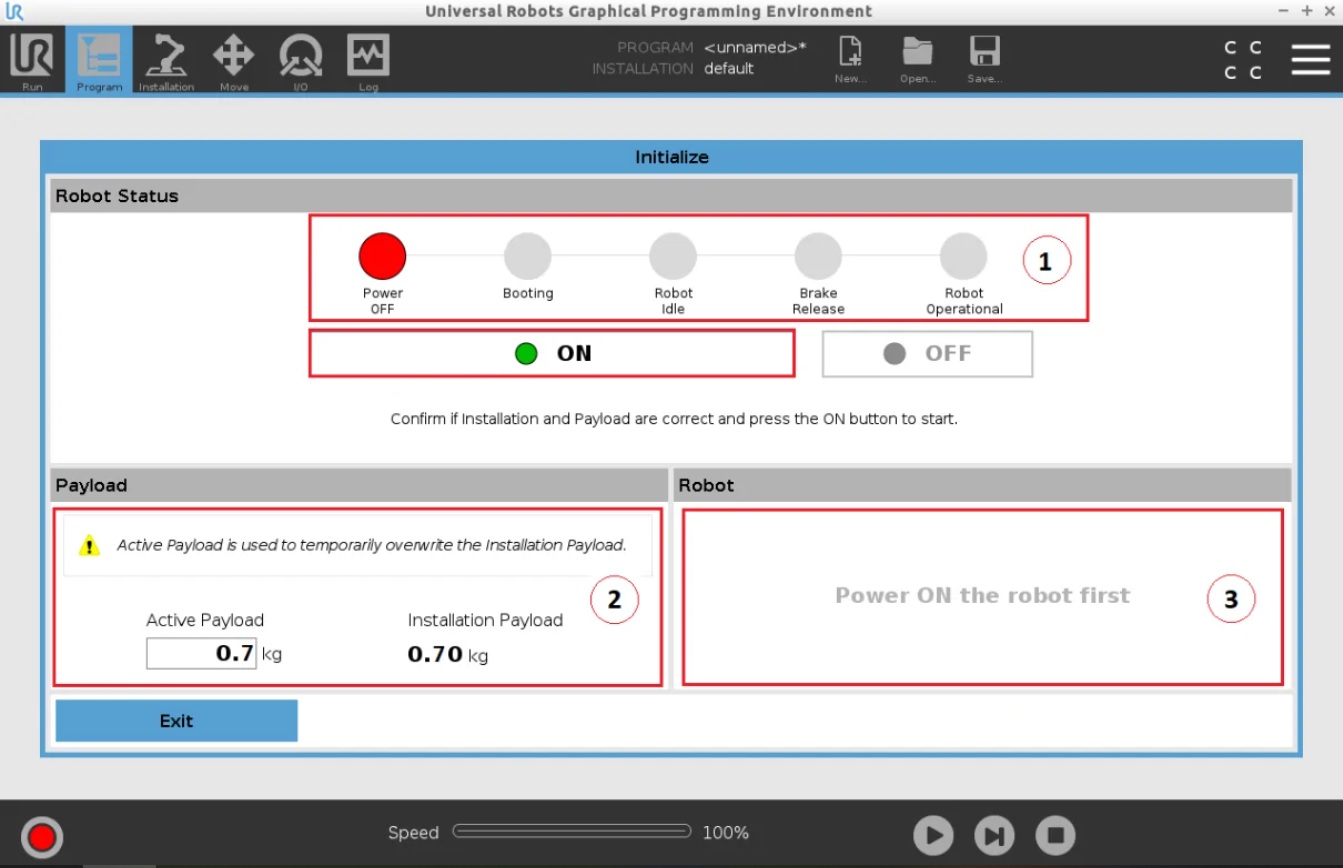Click the Brake Release status circle
1343x868 pixels.
tap(818, 256)
